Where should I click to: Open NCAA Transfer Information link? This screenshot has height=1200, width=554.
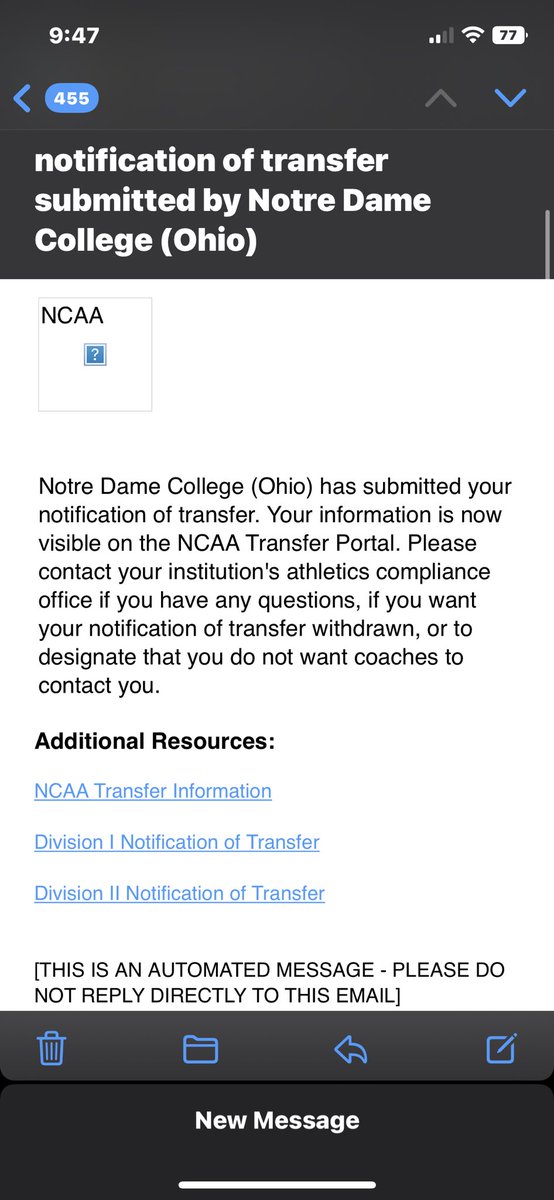coord(153,791)
